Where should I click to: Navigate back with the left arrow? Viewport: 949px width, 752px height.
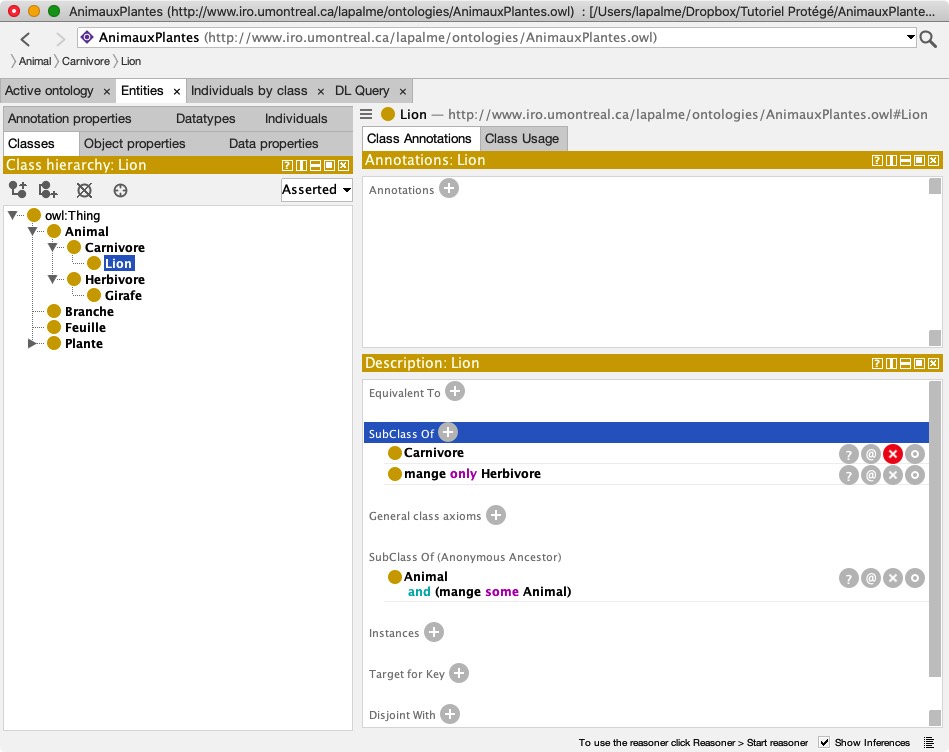pos(26,39)
